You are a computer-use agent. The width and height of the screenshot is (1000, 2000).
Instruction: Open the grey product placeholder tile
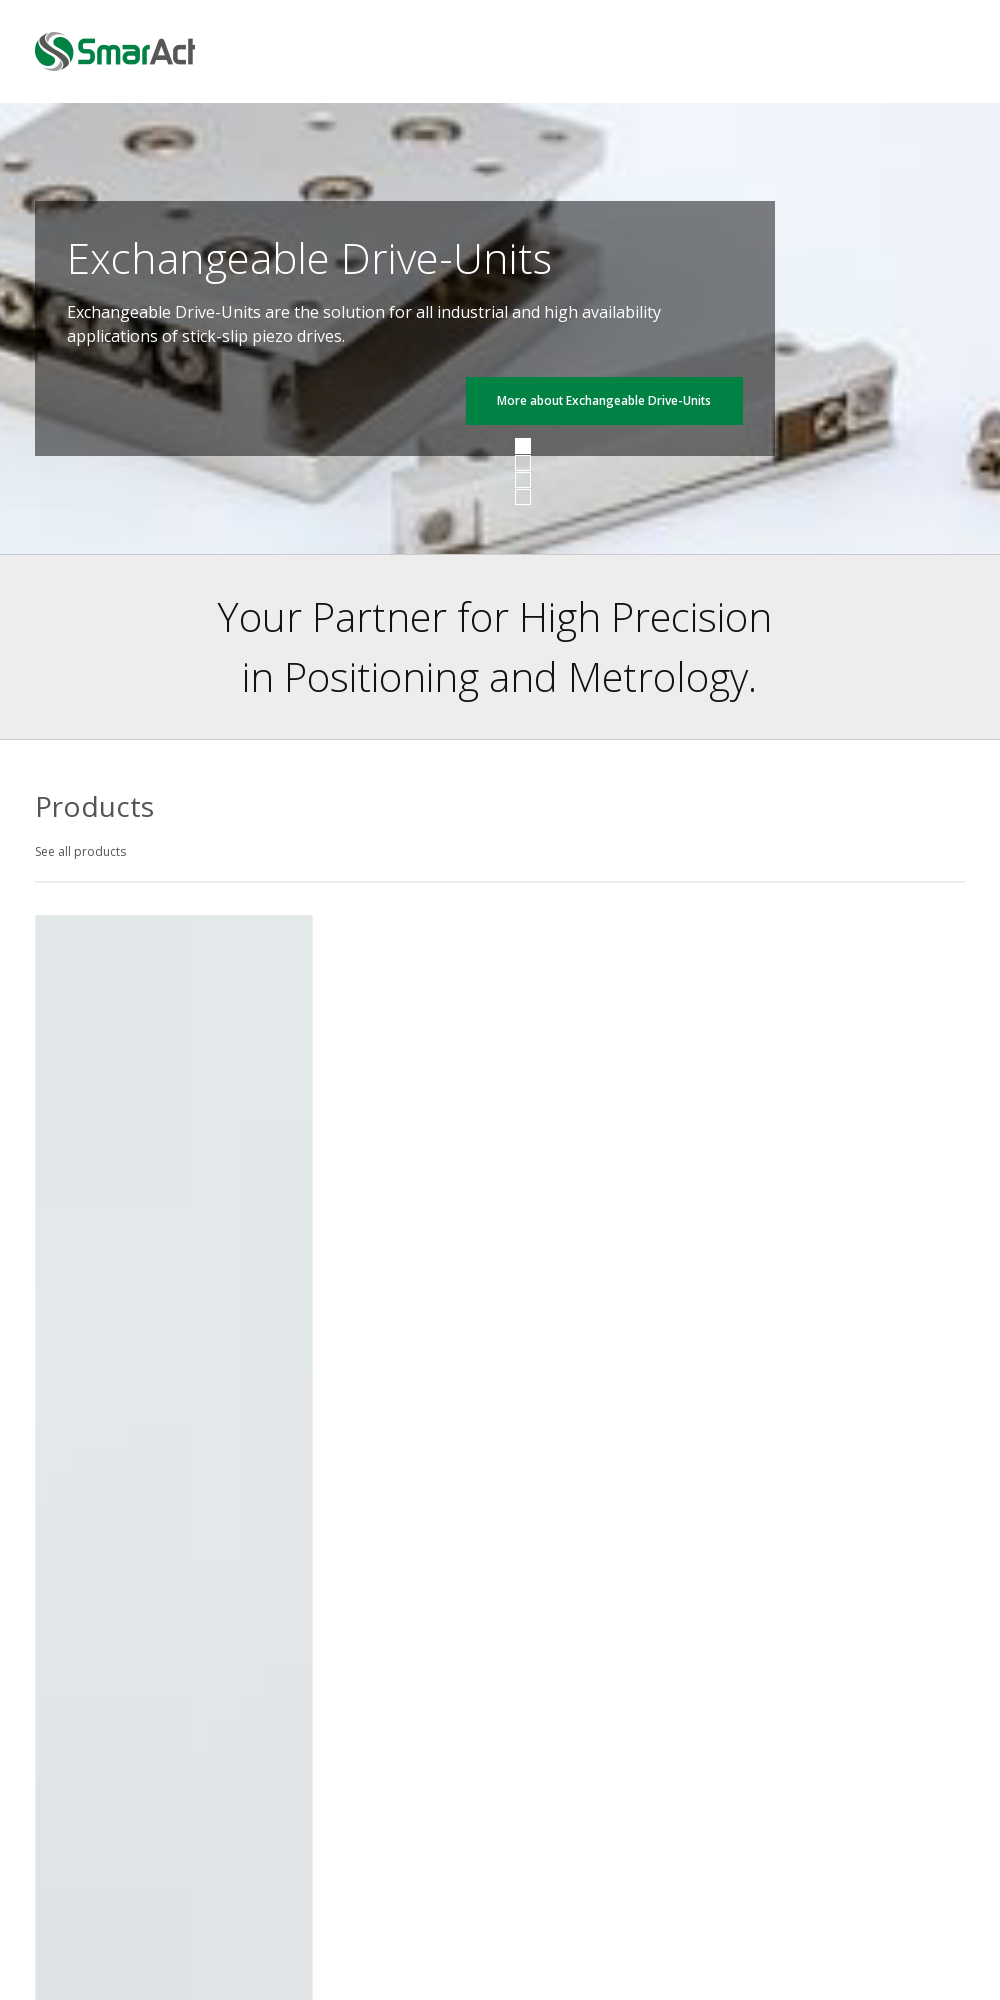tap(174, 1400)
